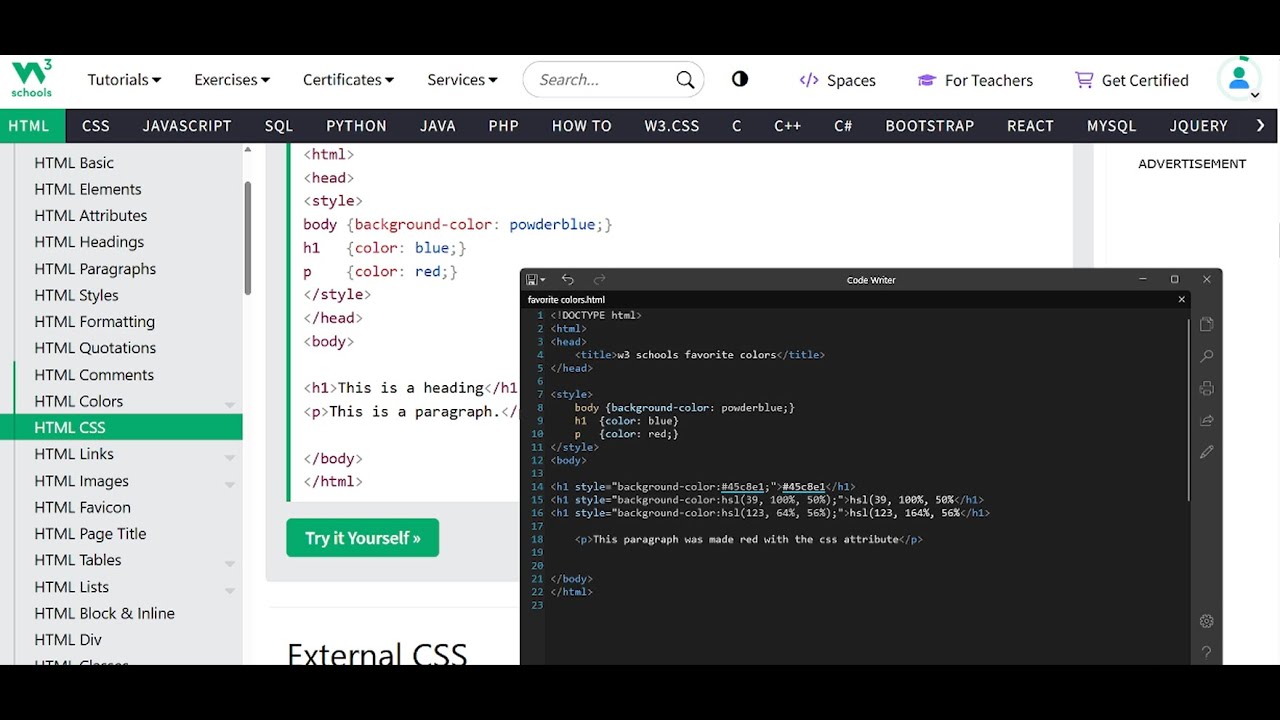
Task: Expand the HTML Images submenu arrow
Action: tap(230, 484)
